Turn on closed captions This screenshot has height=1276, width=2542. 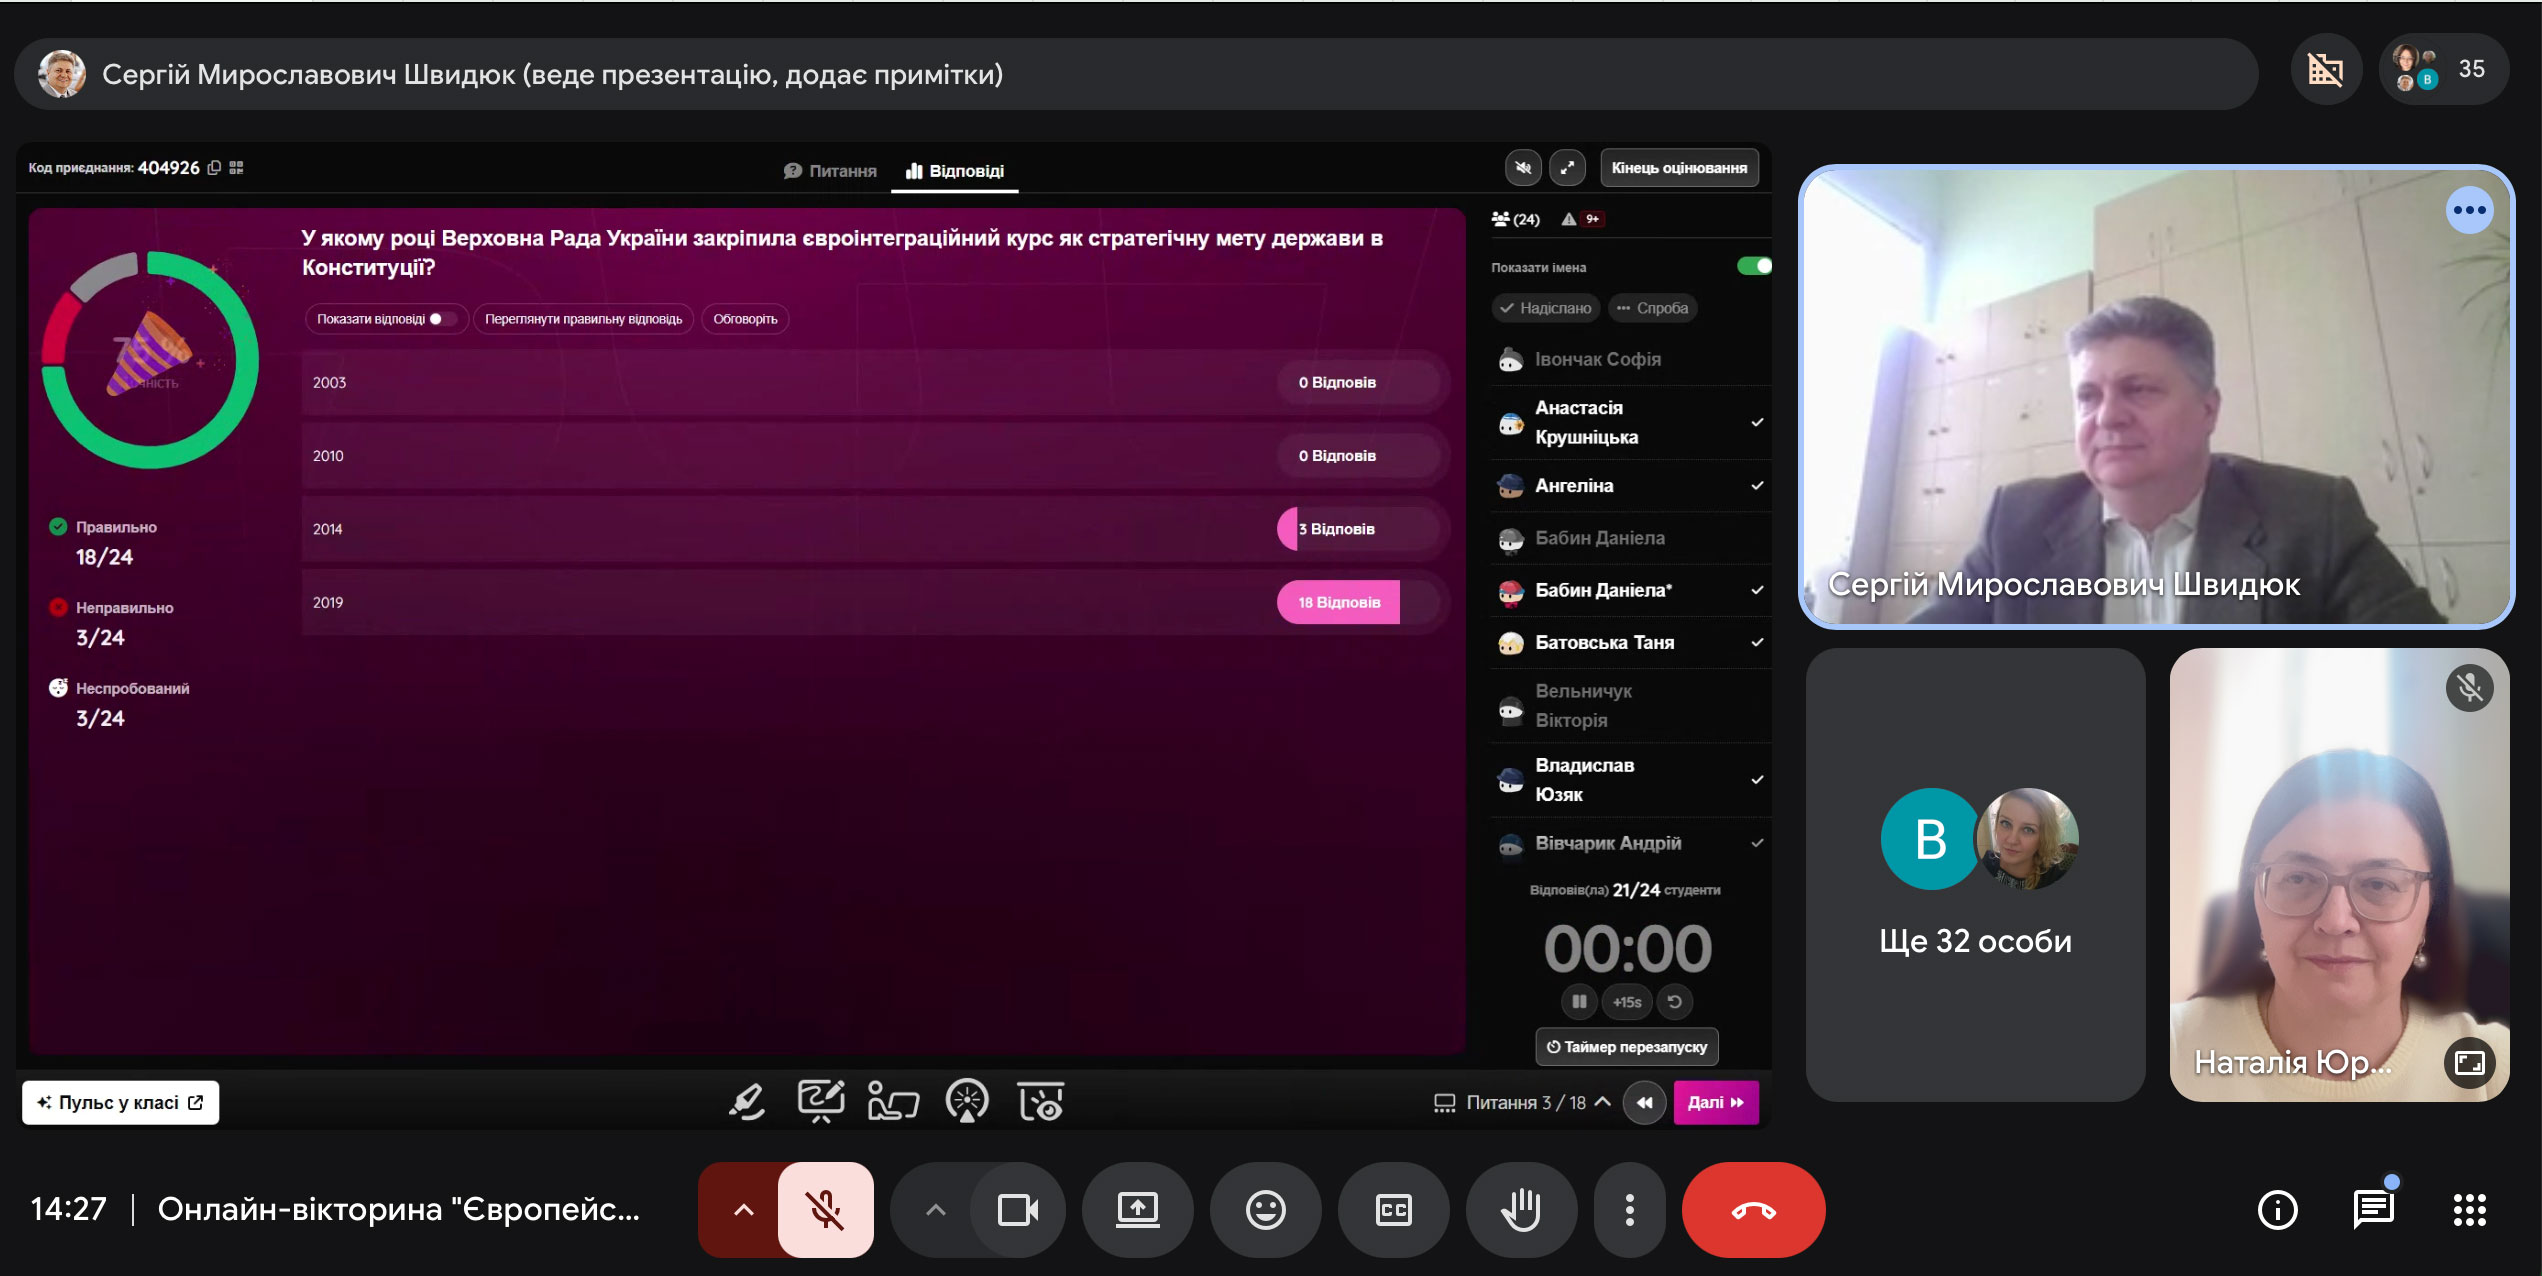(x=1393, y=1210)
